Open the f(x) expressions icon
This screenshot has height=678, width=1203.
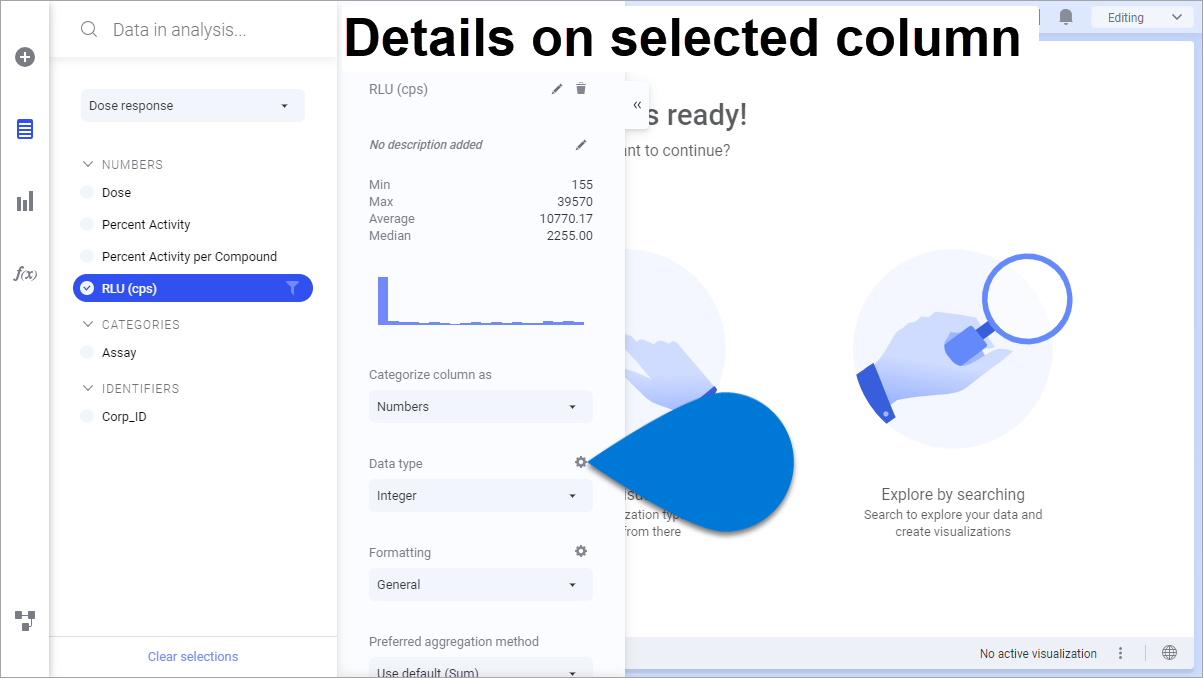coord(25,273)
